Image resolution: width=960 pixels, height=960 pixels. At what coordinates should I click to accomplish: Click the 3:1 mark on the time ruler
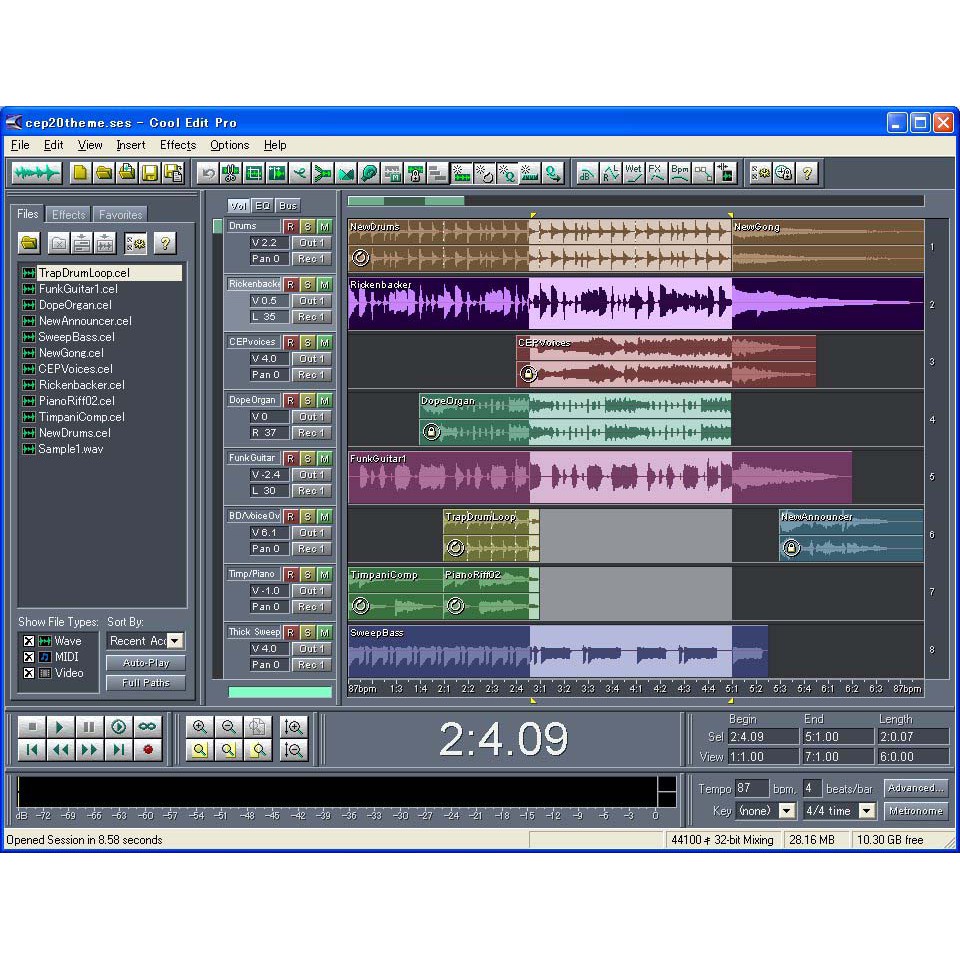(x=539, y=689)
